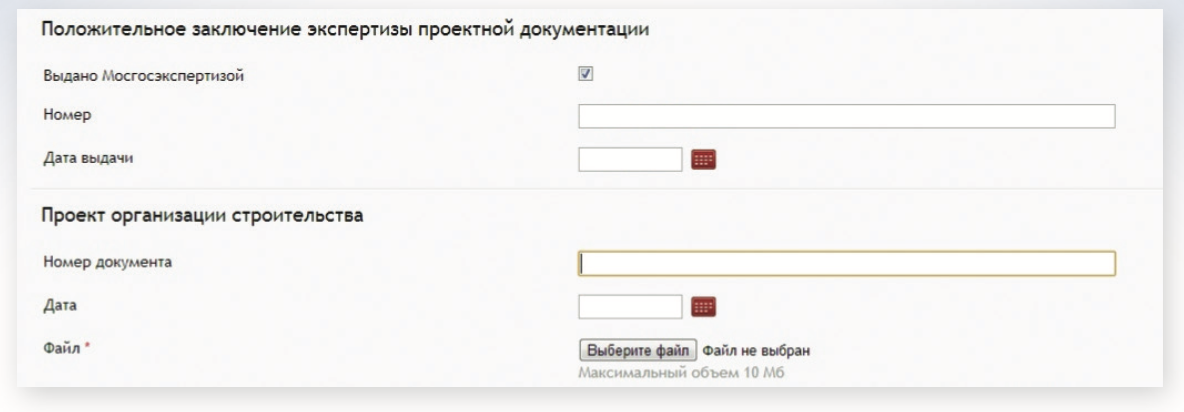Focus the Дата выдачи date input

631,159
